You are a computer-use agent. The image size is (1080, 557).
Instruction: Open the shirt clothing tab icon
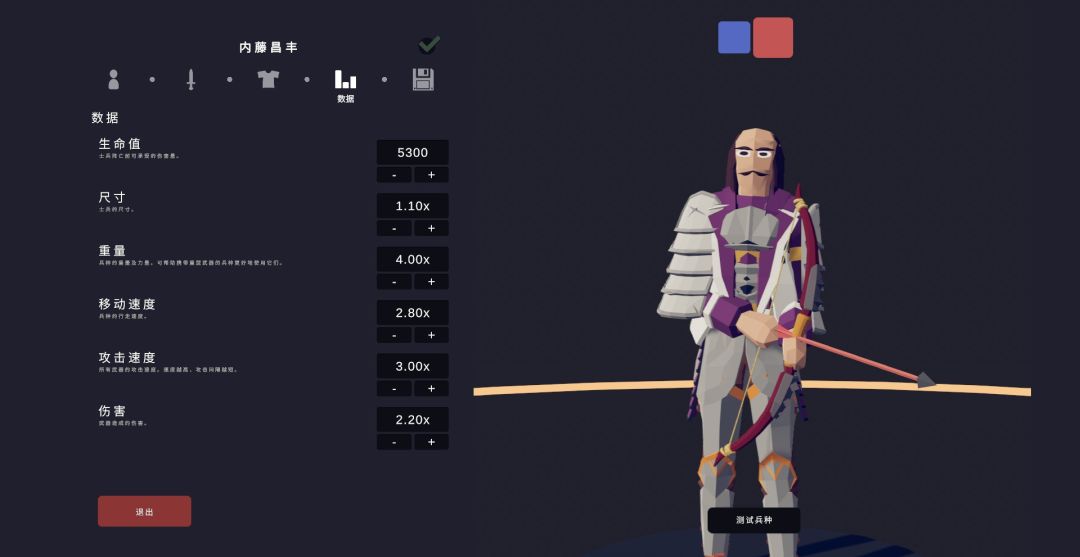[268, 78]
